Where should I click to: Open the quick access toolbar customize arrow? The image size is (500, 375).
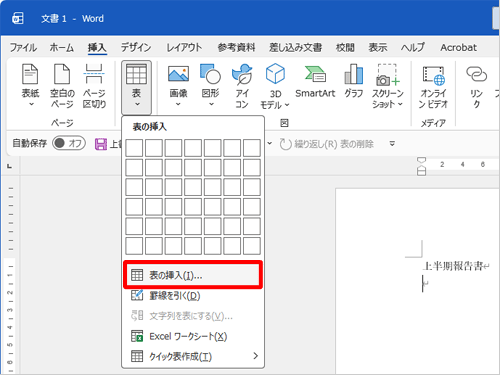[392, 144]
